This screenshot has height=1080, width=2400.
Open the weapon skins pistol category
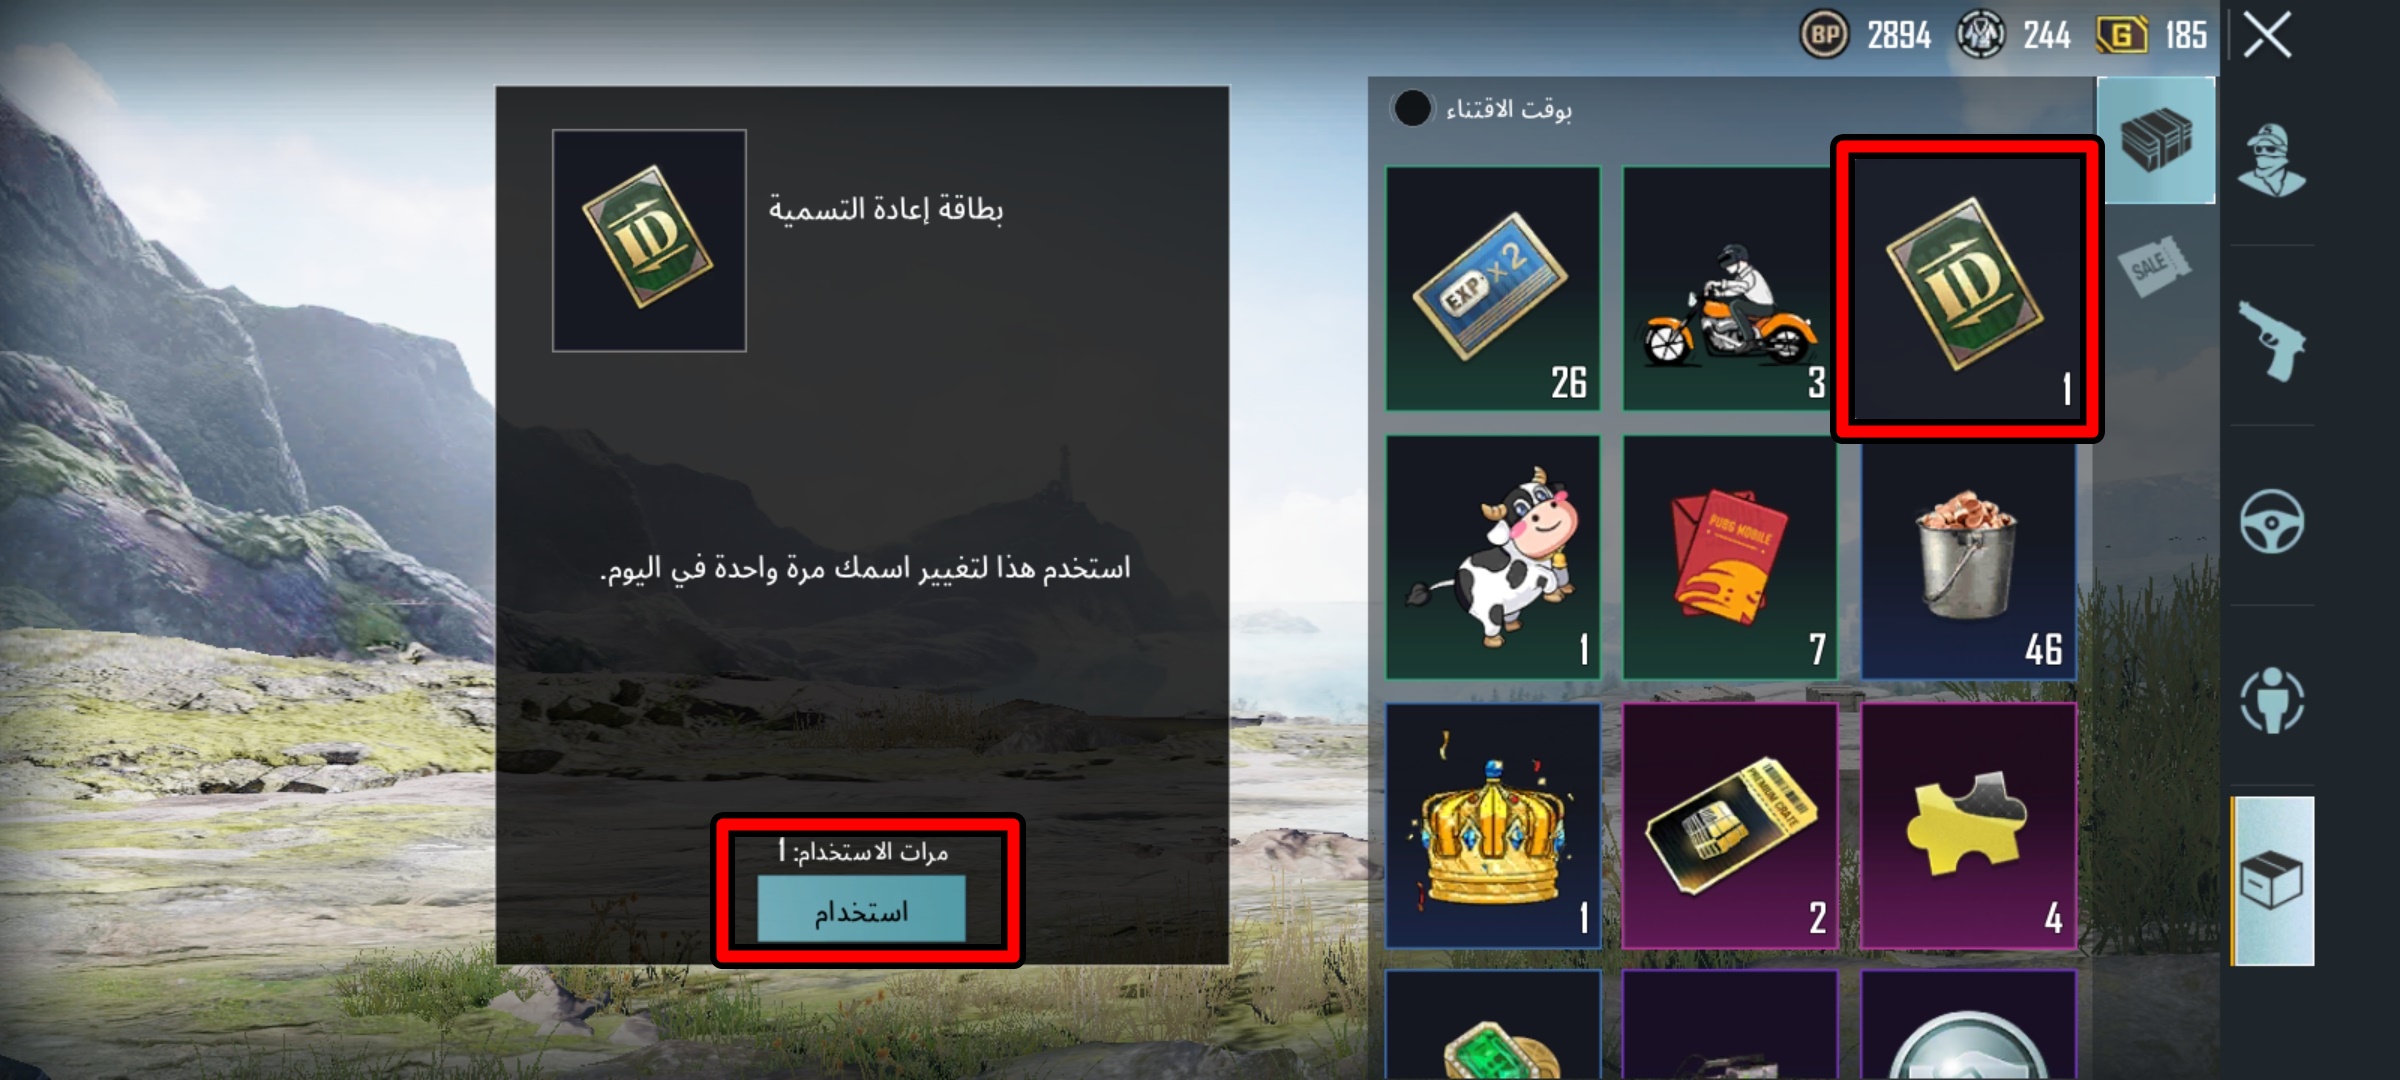pyautogui.click(x=2271, y=340)
